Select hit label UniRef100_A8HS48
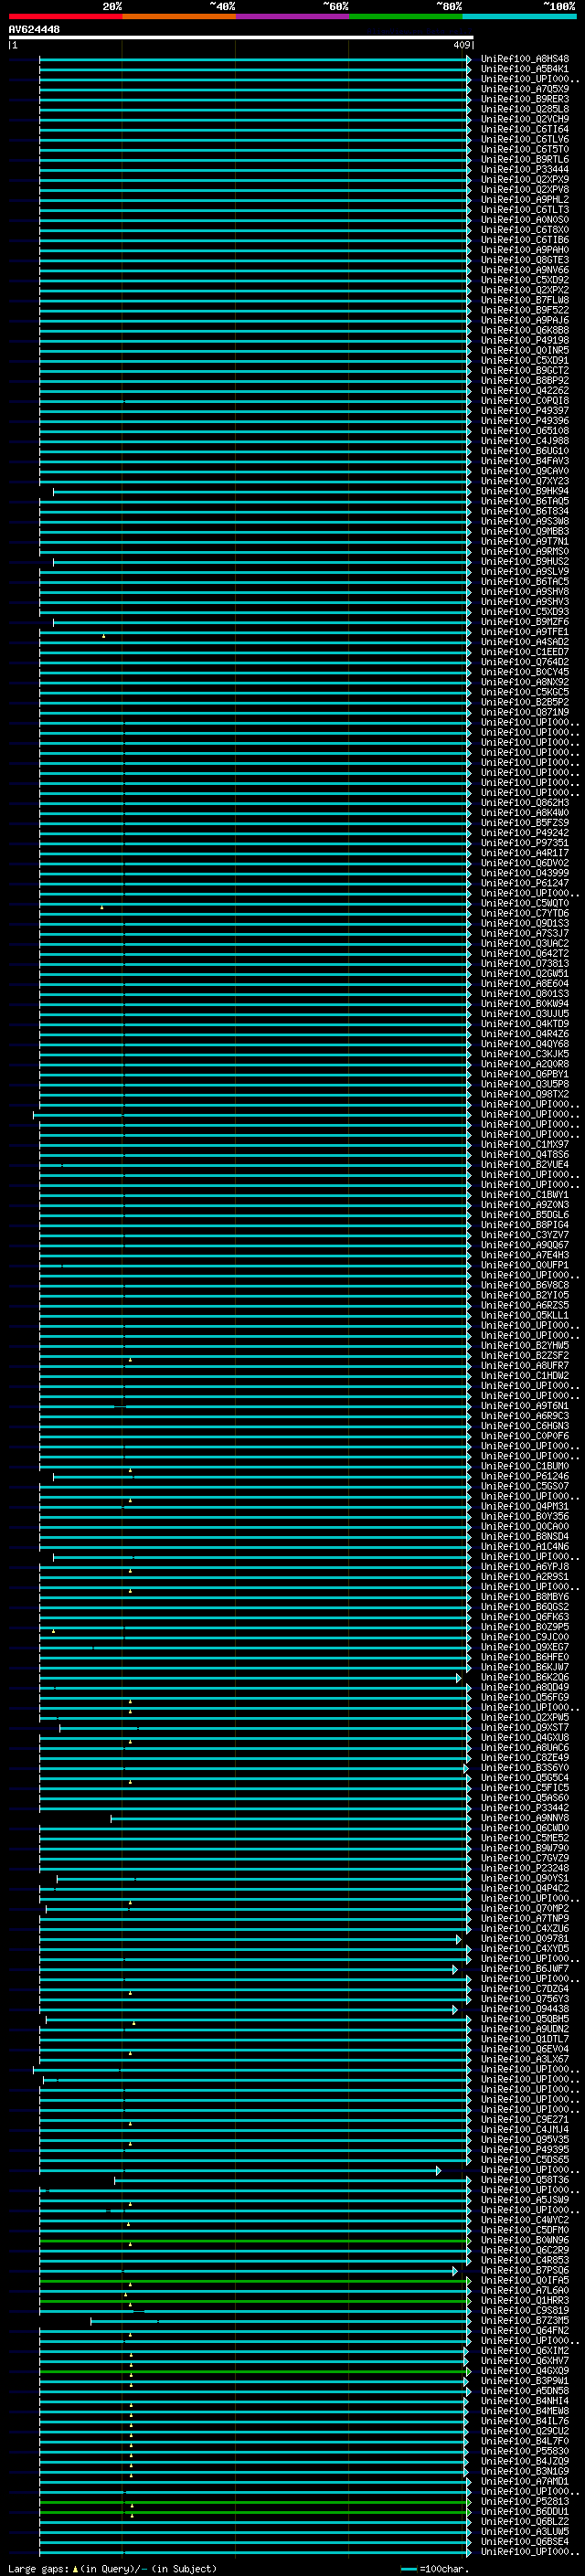 [525, 59]
